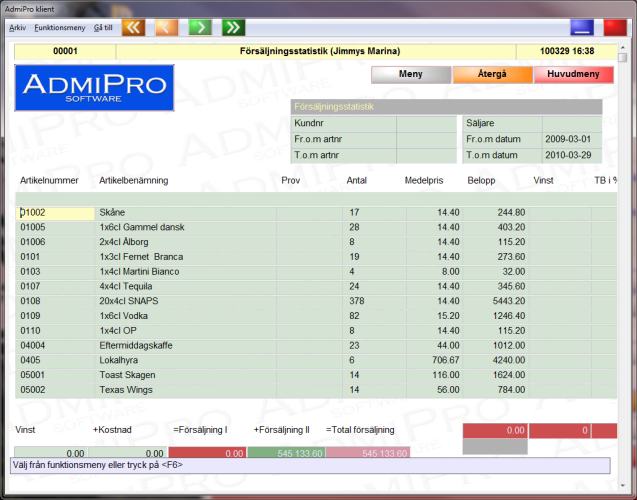Image resolution: width=637 pixels, height=500 pixels.
Task: Click the Fr.o.m artnr input field
Action: point(427,139)
